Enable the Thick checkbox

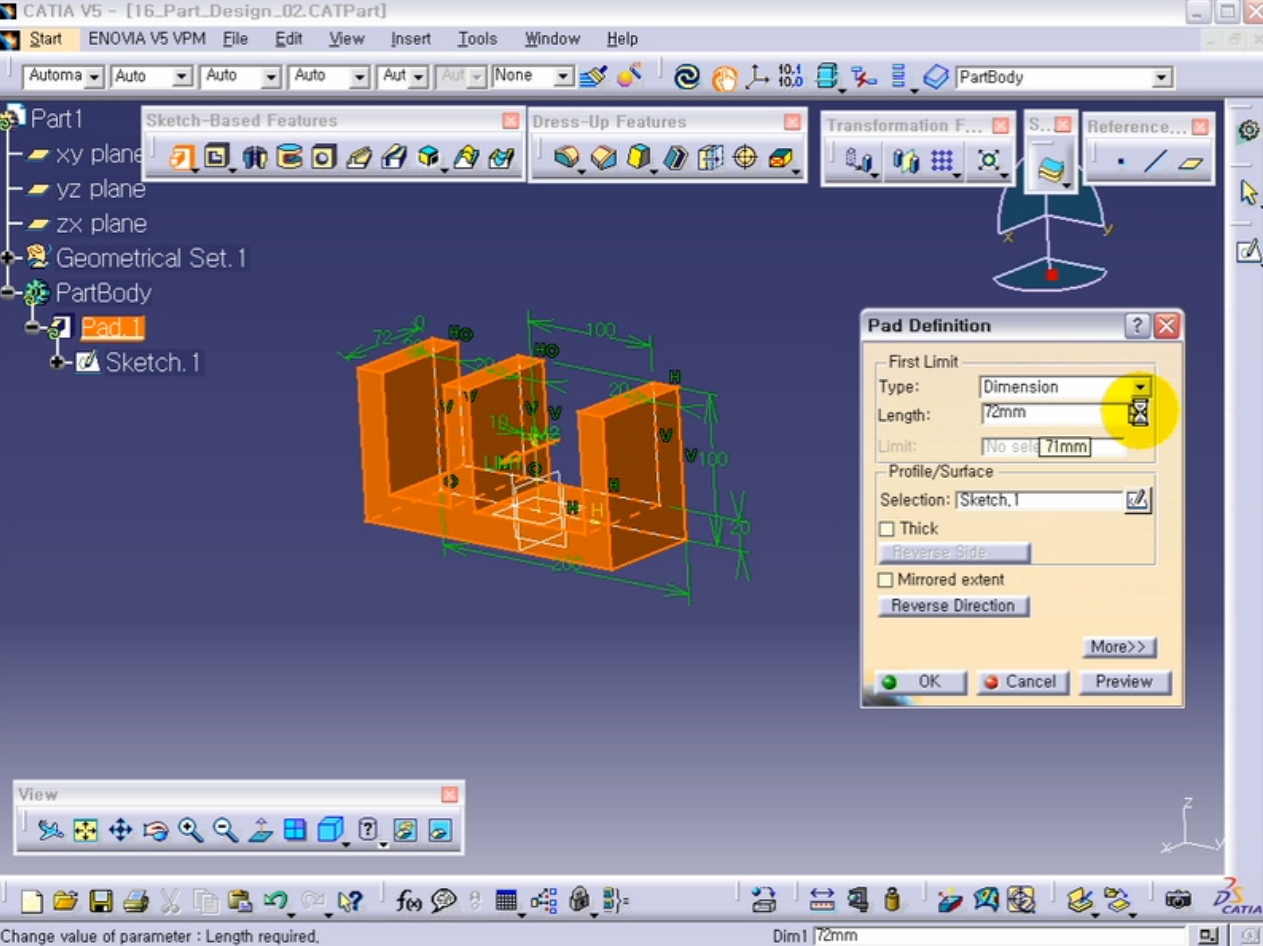click(x=886, y=528)
